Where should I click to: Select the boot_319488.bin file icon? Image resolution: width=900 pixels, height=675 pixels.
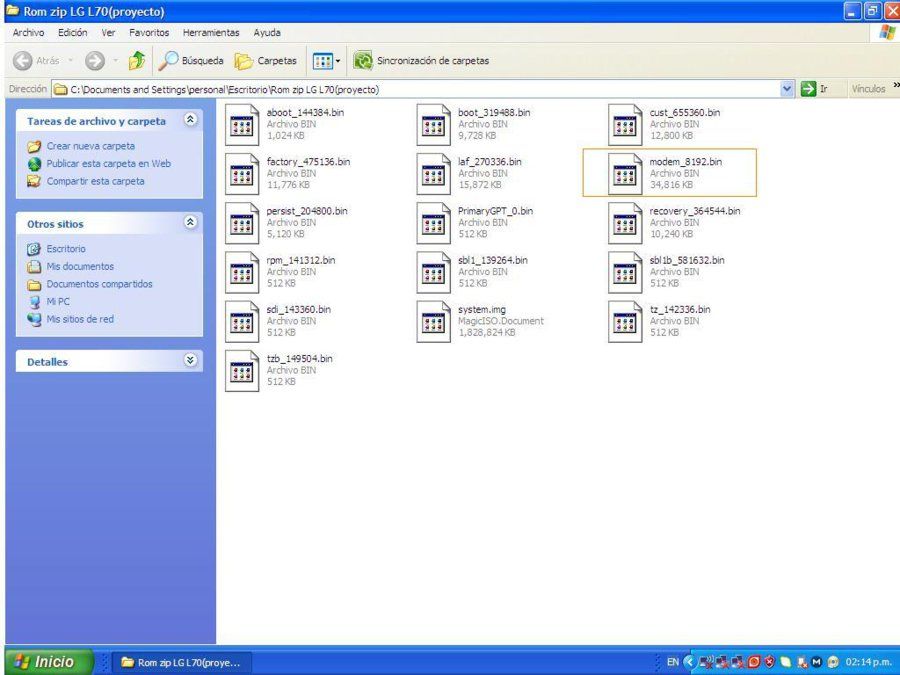[x=433, y=125]
